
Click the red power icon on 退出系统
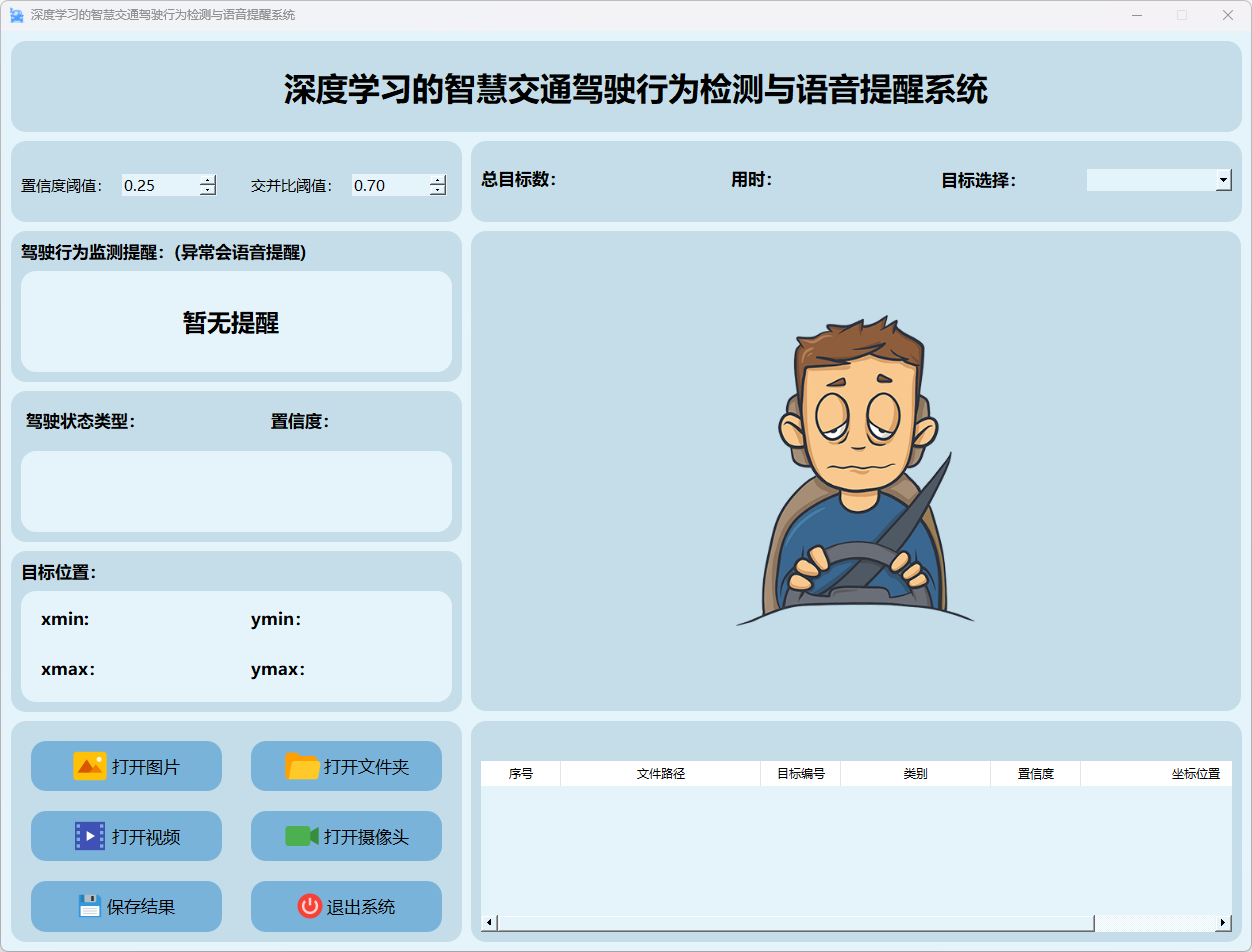click(x=310, y=906)
